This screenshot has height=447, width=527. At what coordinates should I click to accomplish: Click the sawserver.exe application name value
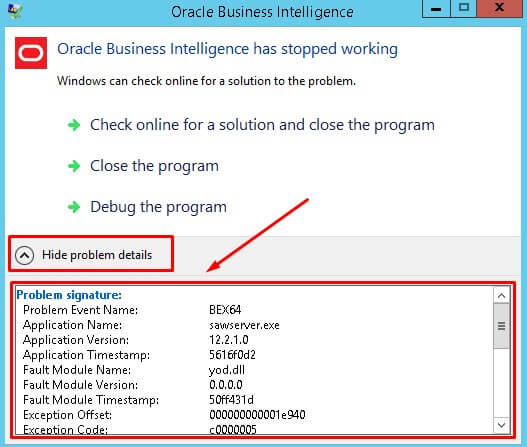(244, 325)
